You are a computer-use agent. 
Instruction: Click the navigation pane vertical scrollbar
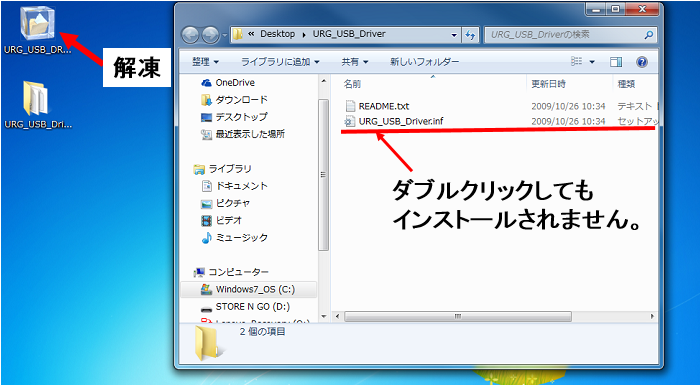324,175
